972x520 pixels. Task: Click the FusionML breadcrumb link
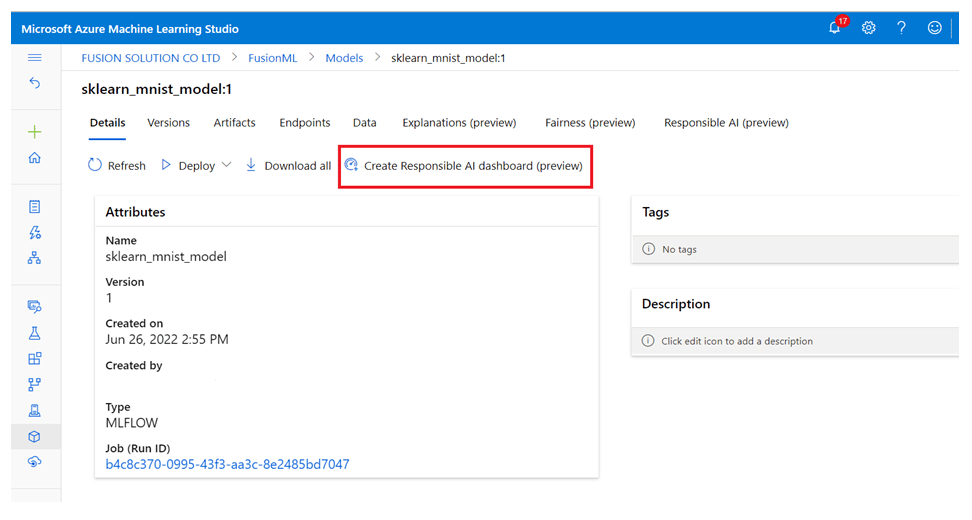[273, 58]
